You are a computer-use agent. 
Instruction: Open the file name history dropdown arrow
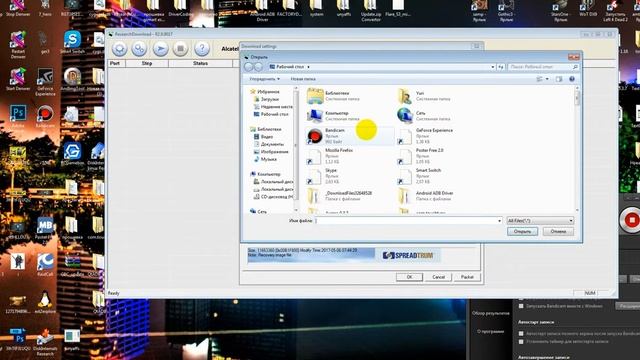coord(499,221)
